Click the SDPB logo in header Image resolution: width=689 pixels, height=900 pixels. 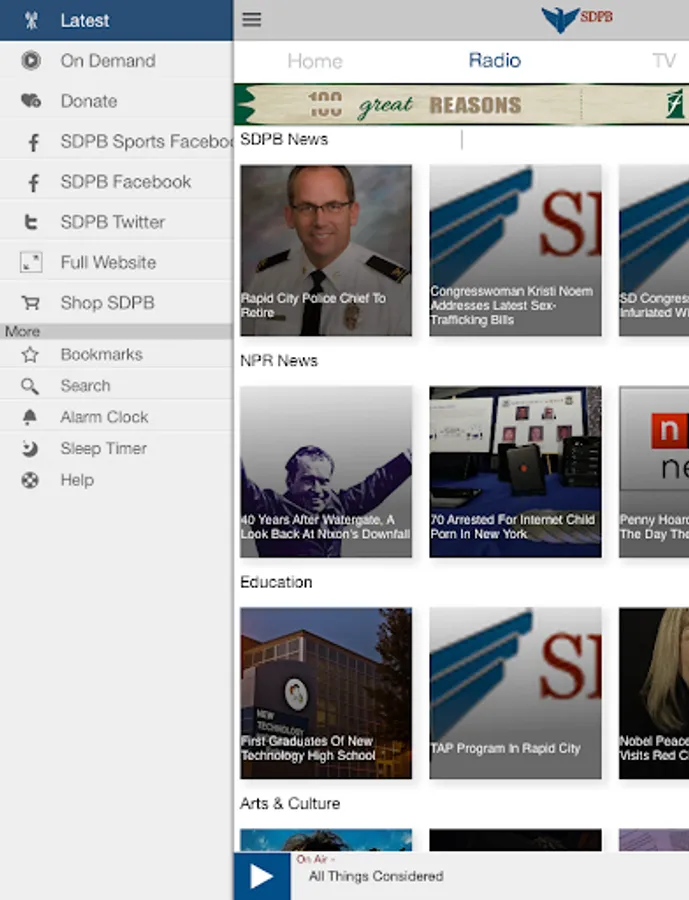click(x=577, y=20)
